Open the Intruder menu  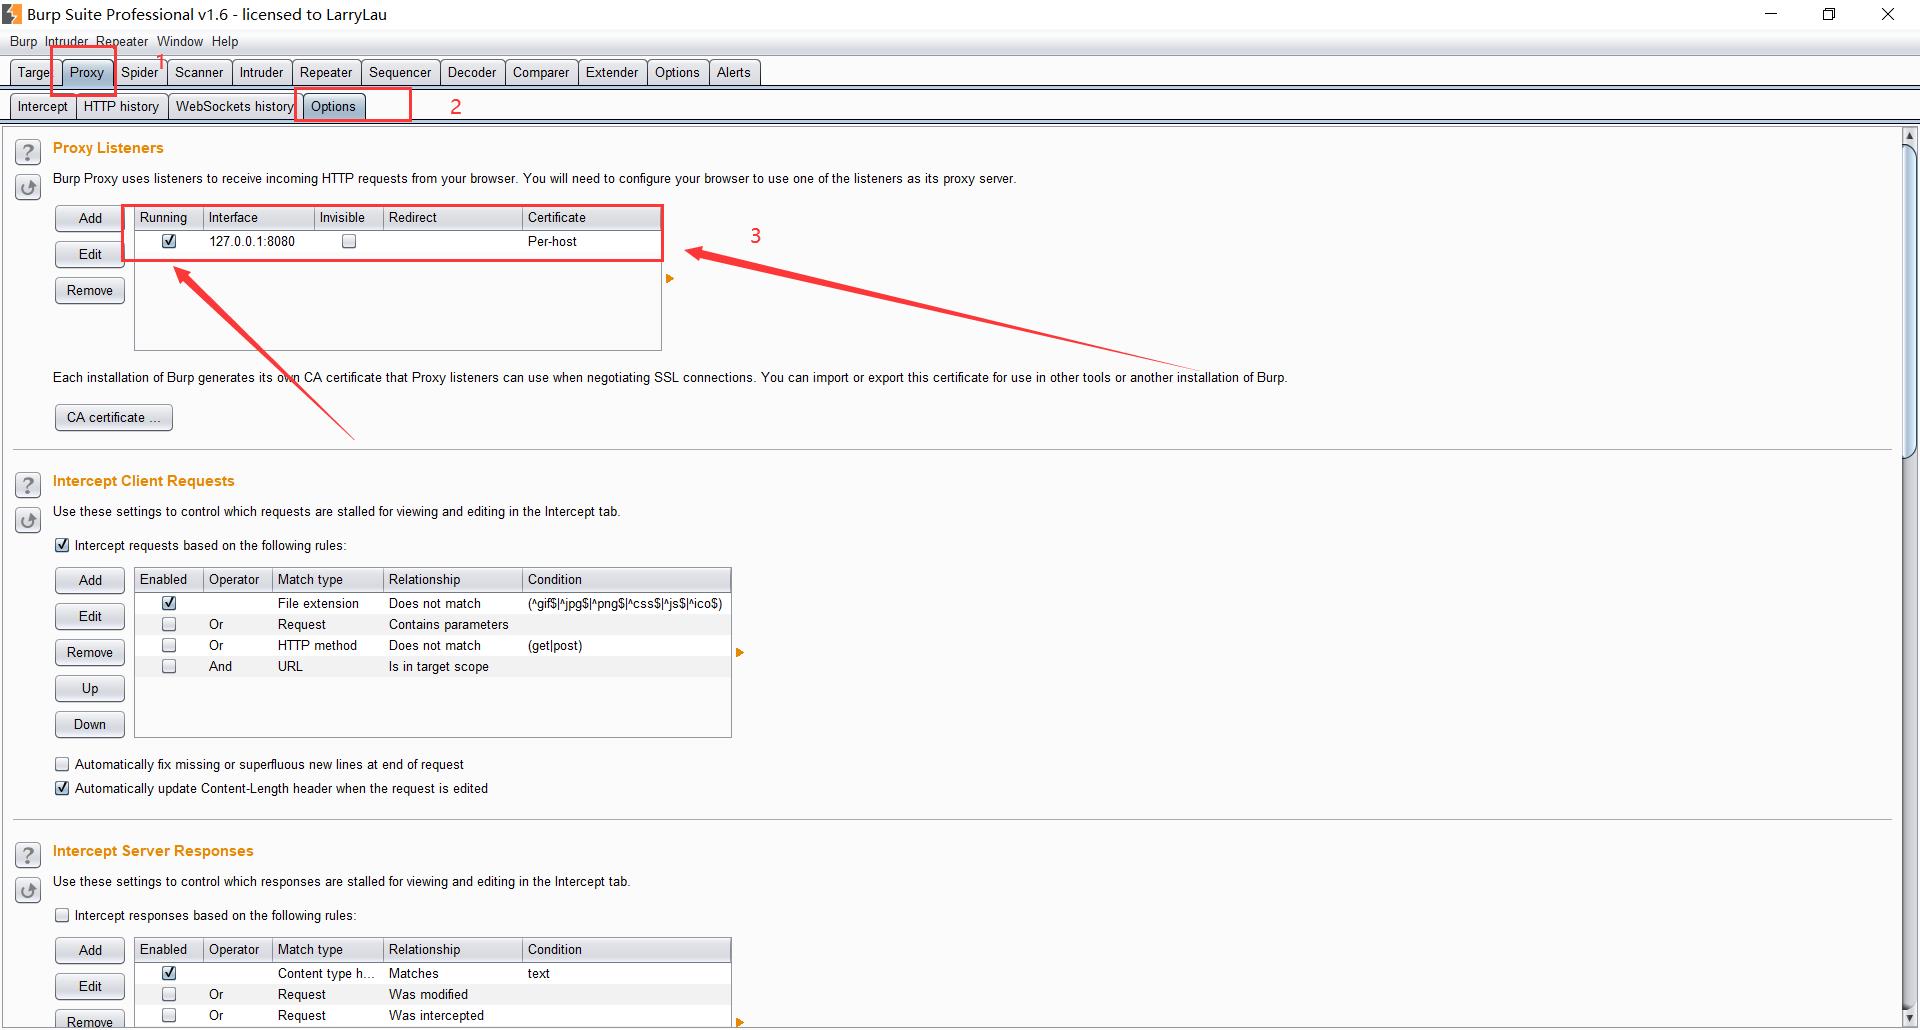[x=66, y=41]
